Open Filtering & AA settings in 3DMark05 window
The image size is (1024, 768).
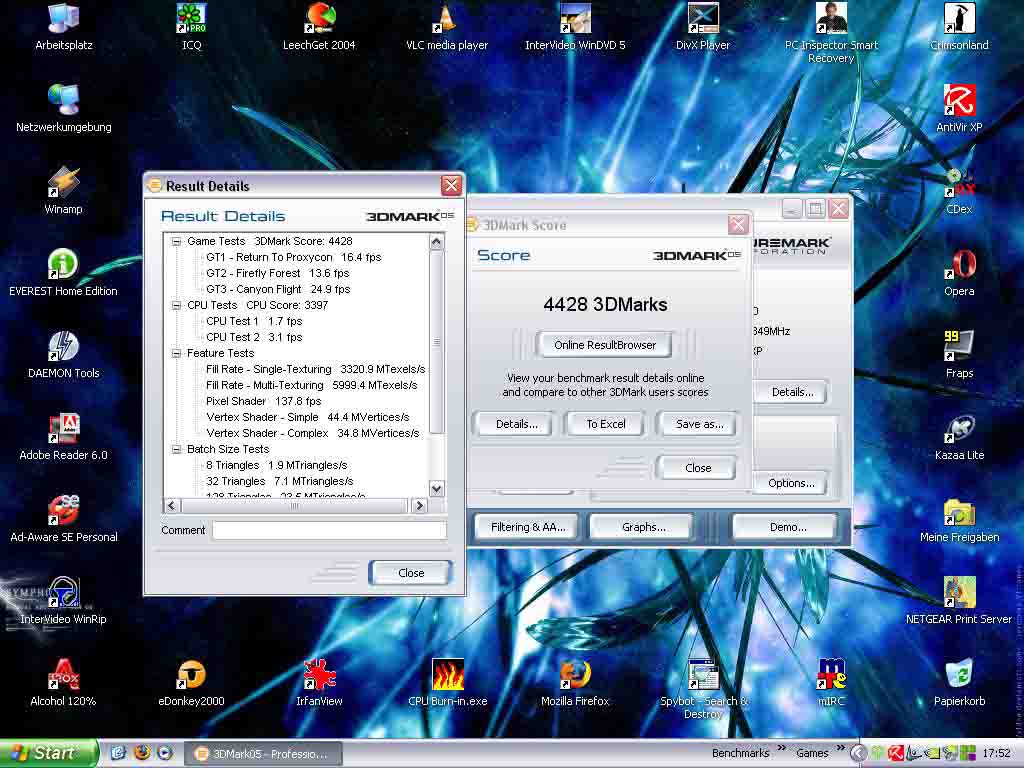click(x=528, y=527)
